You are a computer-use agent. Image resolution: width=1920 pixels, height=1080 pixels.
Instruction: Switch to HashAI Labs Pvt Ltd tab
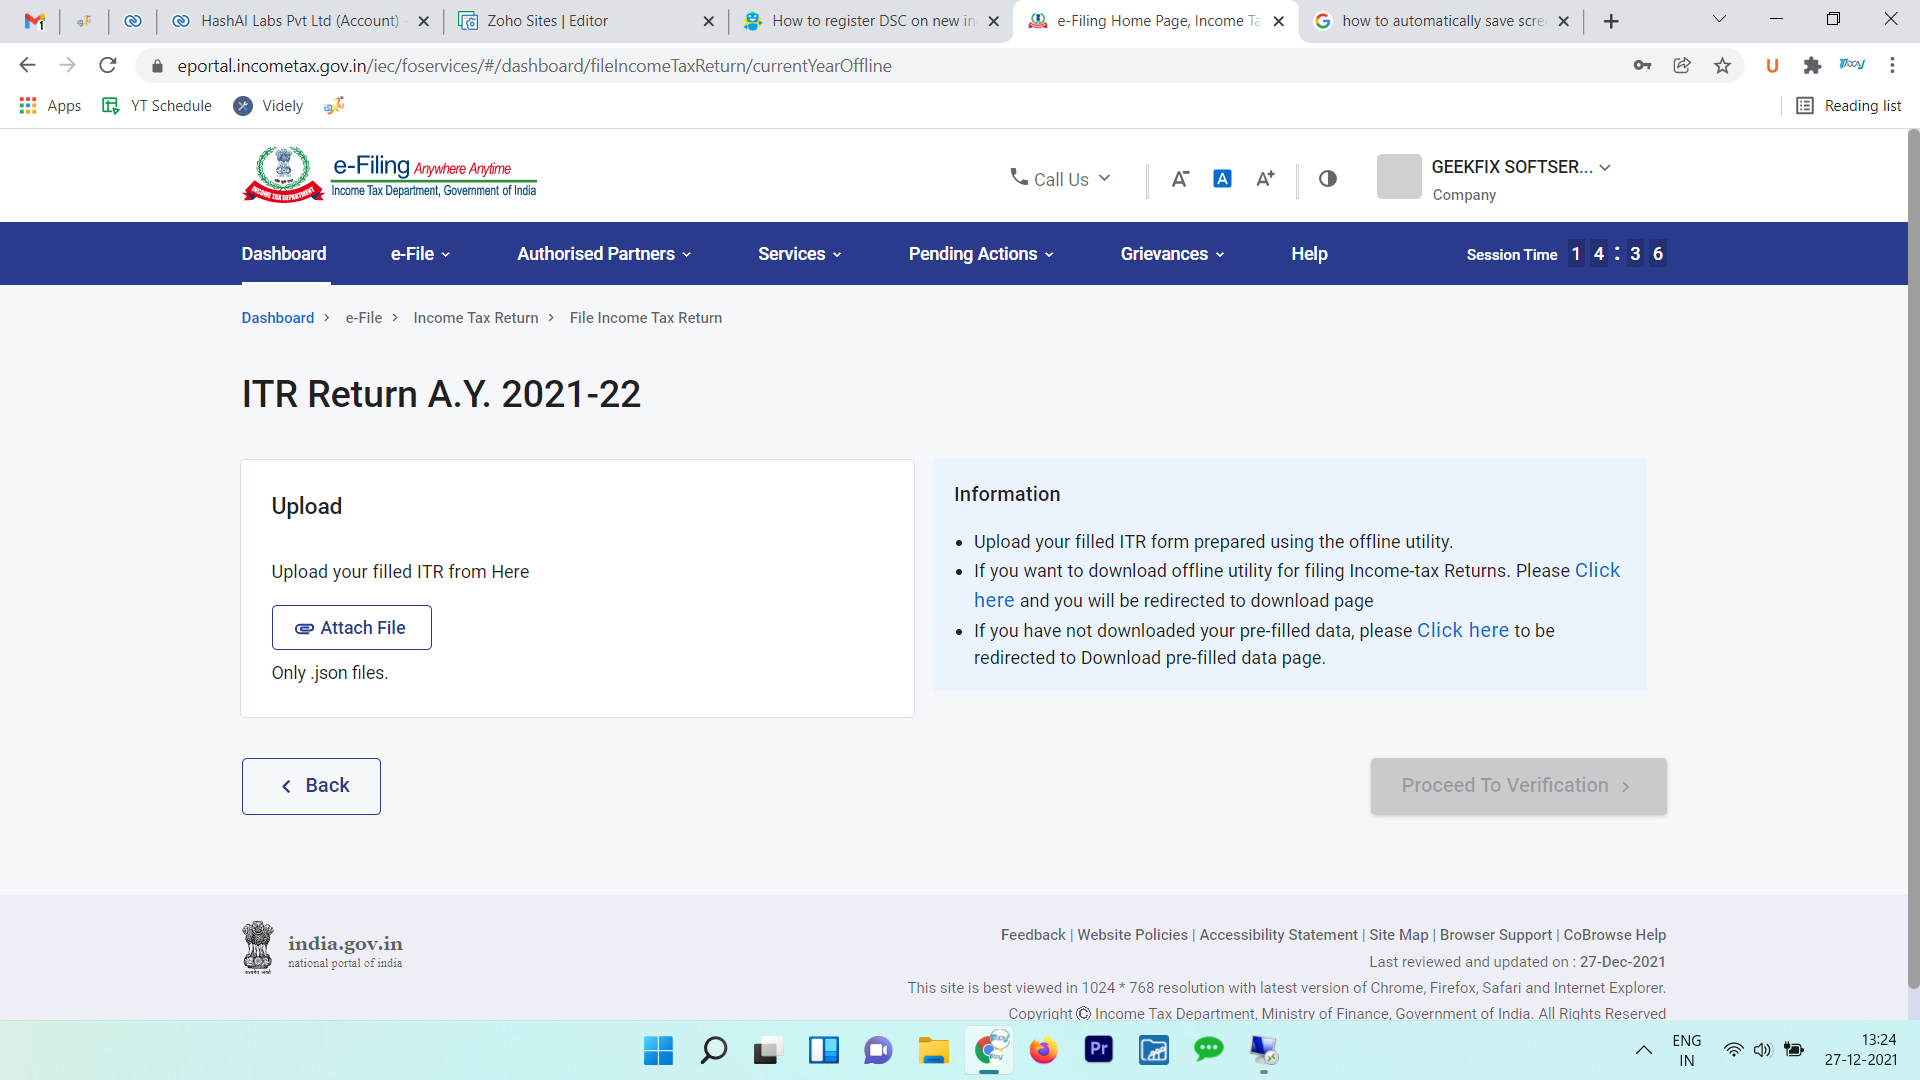pyautogui.click(x=299, y=21)
